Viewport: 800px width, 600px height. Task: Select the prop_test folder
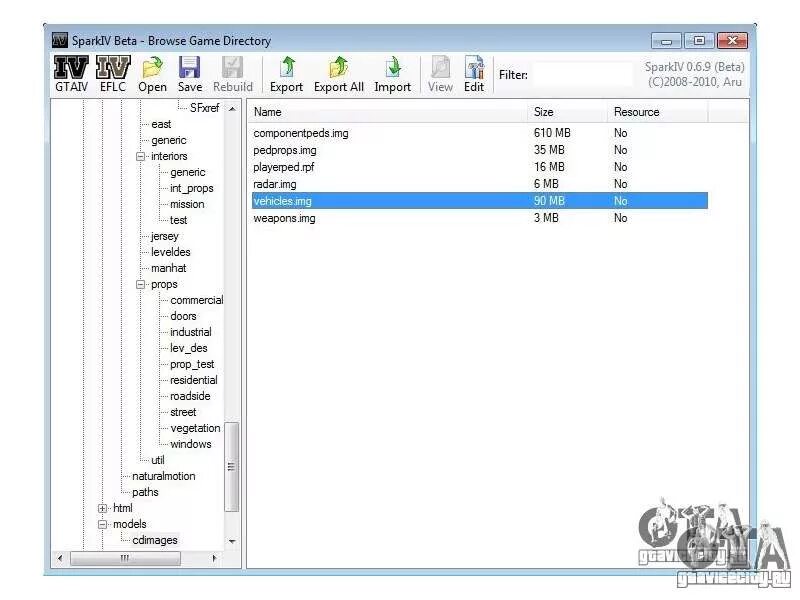coord(192,364)
